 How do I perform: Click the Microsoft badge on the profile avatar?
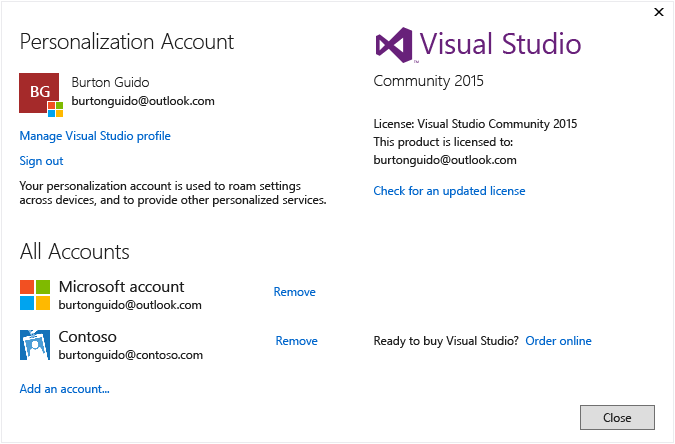55,108
